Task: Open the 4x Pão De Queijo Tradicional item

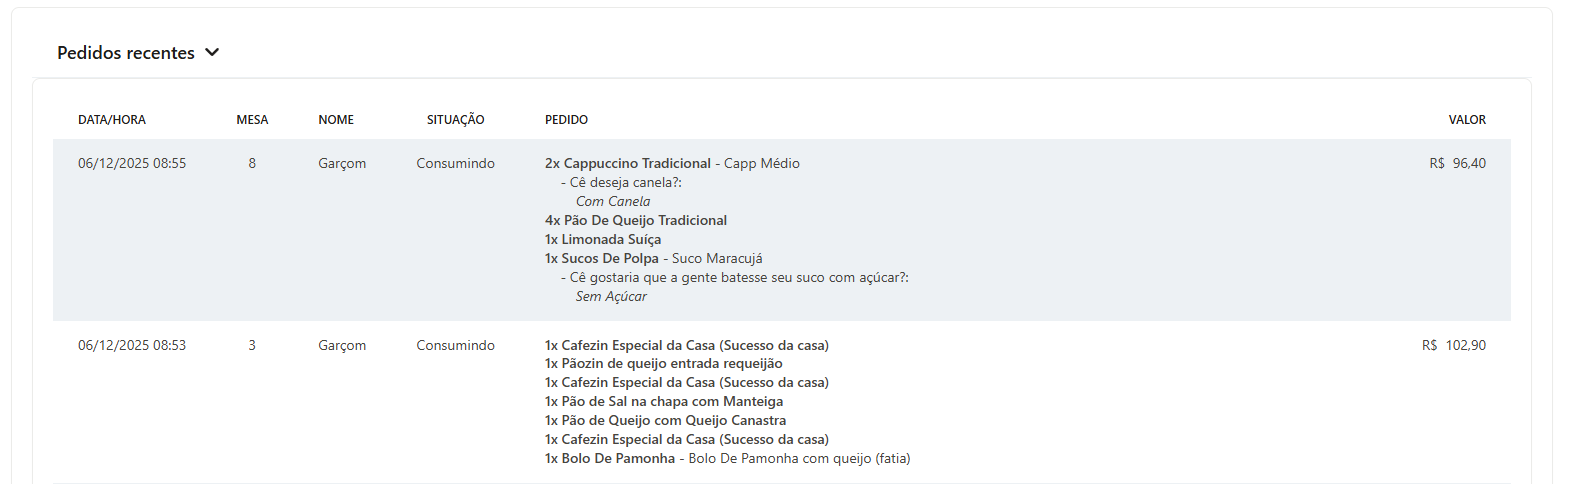Action: pyautogui.click(x=636, y=220)
